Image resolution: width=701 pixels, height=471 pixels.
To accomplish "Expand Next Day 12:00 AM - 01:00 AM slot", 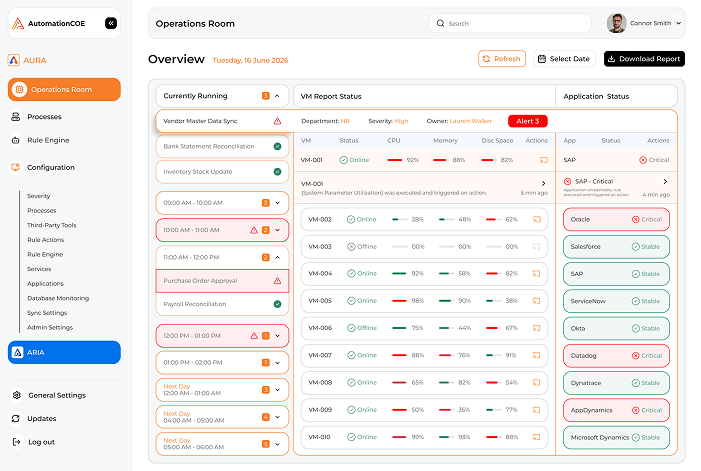I will point(278,390).
